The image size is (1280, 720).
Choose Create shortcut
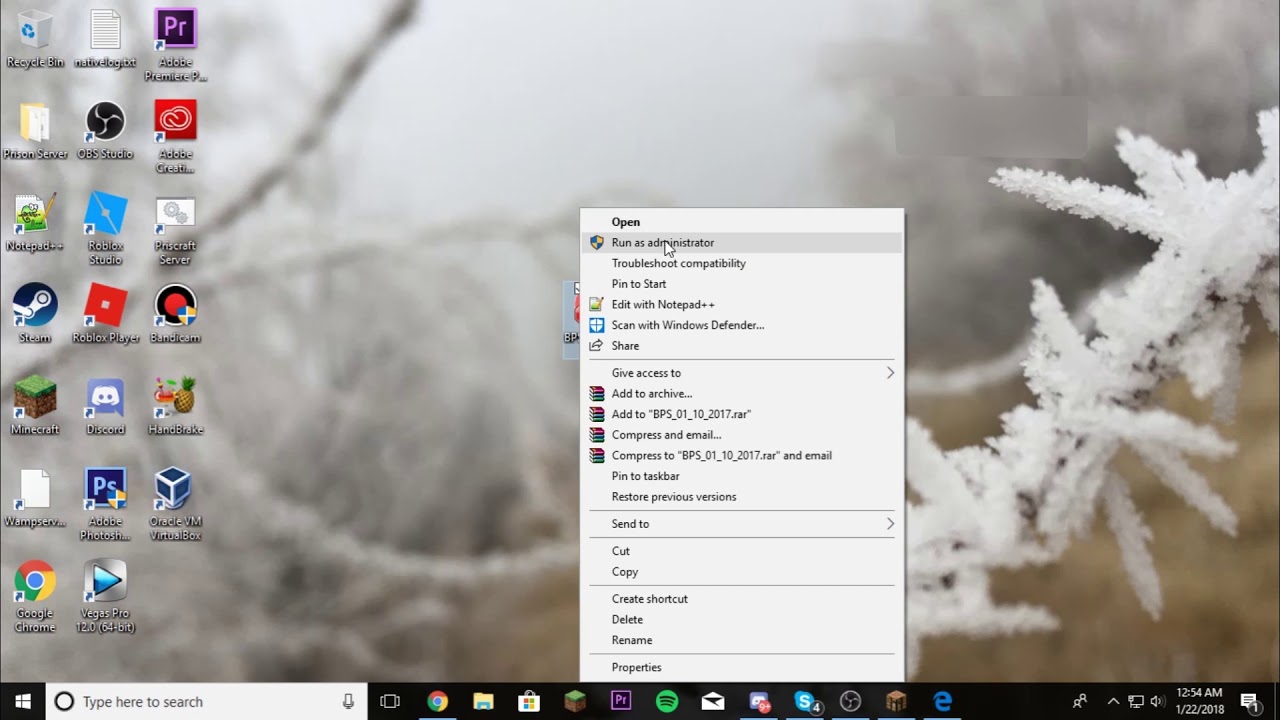coord(741,599)
